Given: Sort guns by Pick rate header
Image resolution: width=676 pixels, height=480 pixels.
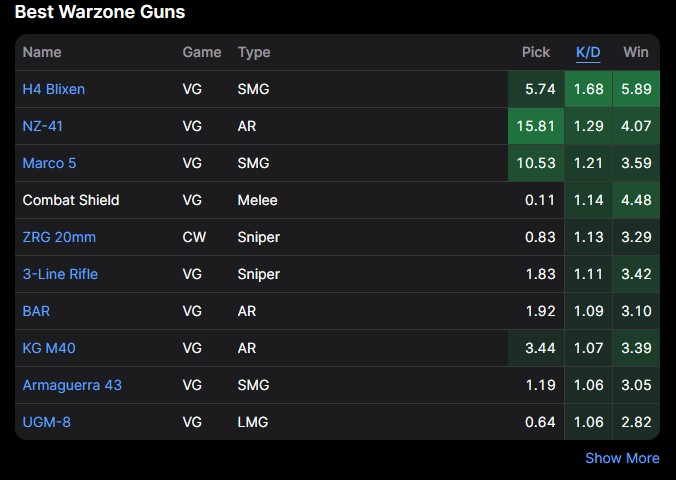Looking at the screenshot, I should coord(536,52).
